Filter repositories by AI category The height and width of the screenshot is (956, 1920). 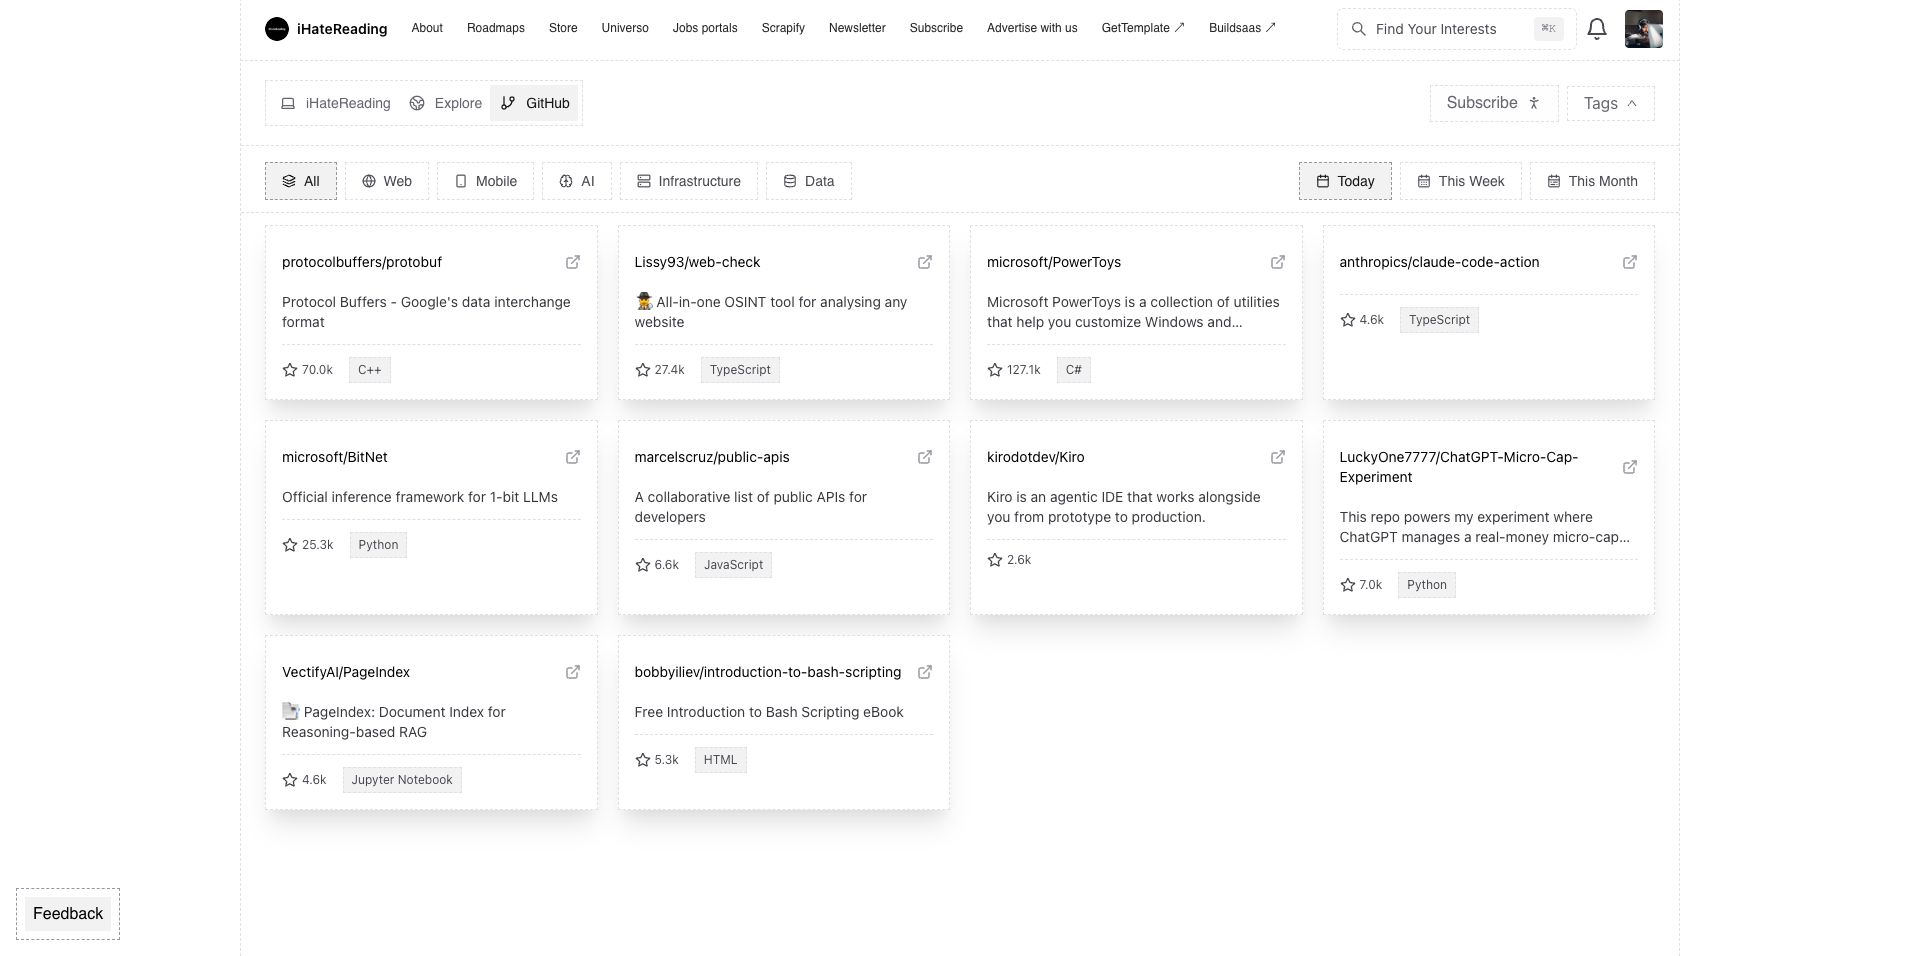(x=577, y=181)
